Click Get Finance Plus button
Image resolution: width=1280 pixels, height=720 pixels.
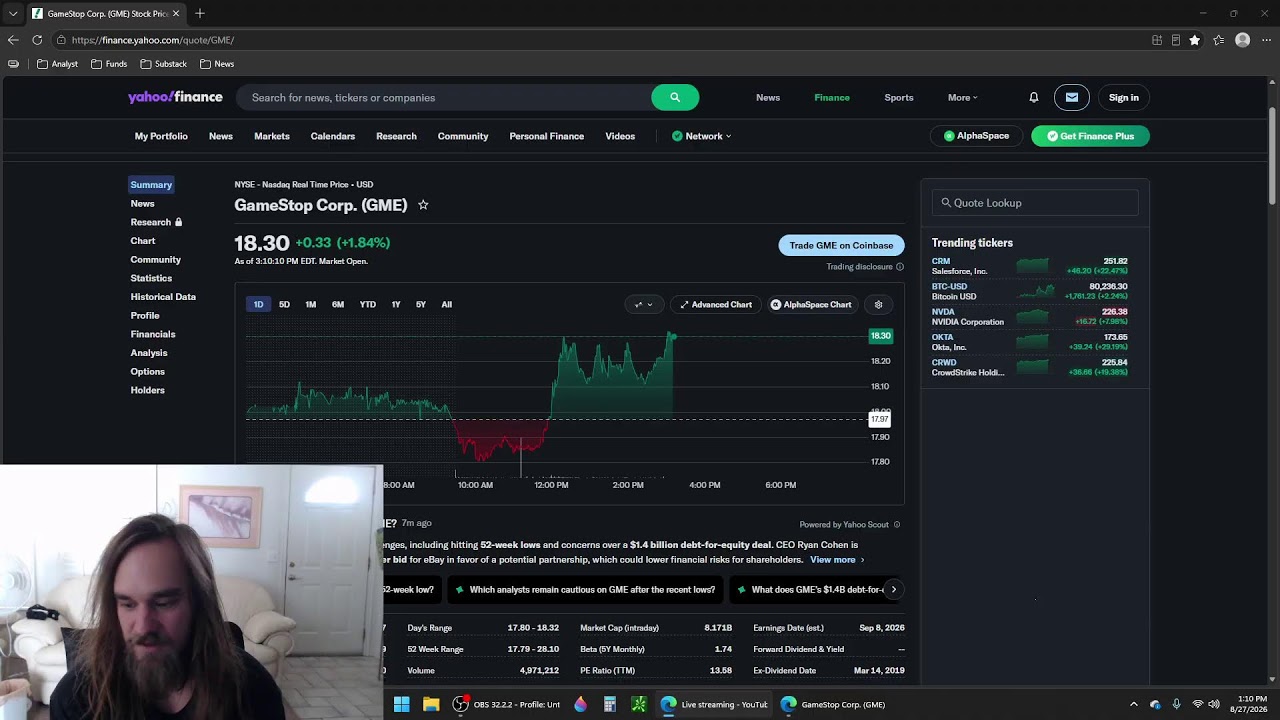tap(1090, 136)
